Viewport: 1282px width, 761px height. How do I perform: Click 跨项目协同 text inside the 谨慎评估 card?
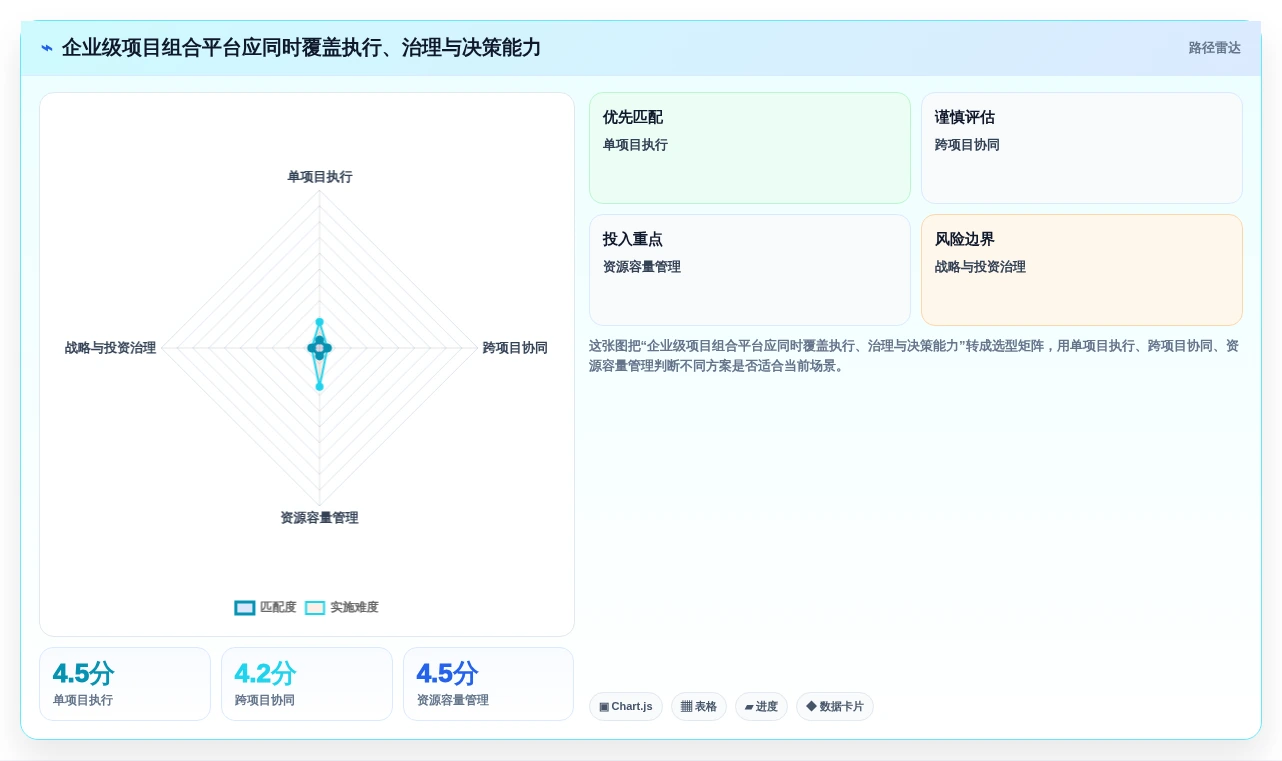pos(967,145)
